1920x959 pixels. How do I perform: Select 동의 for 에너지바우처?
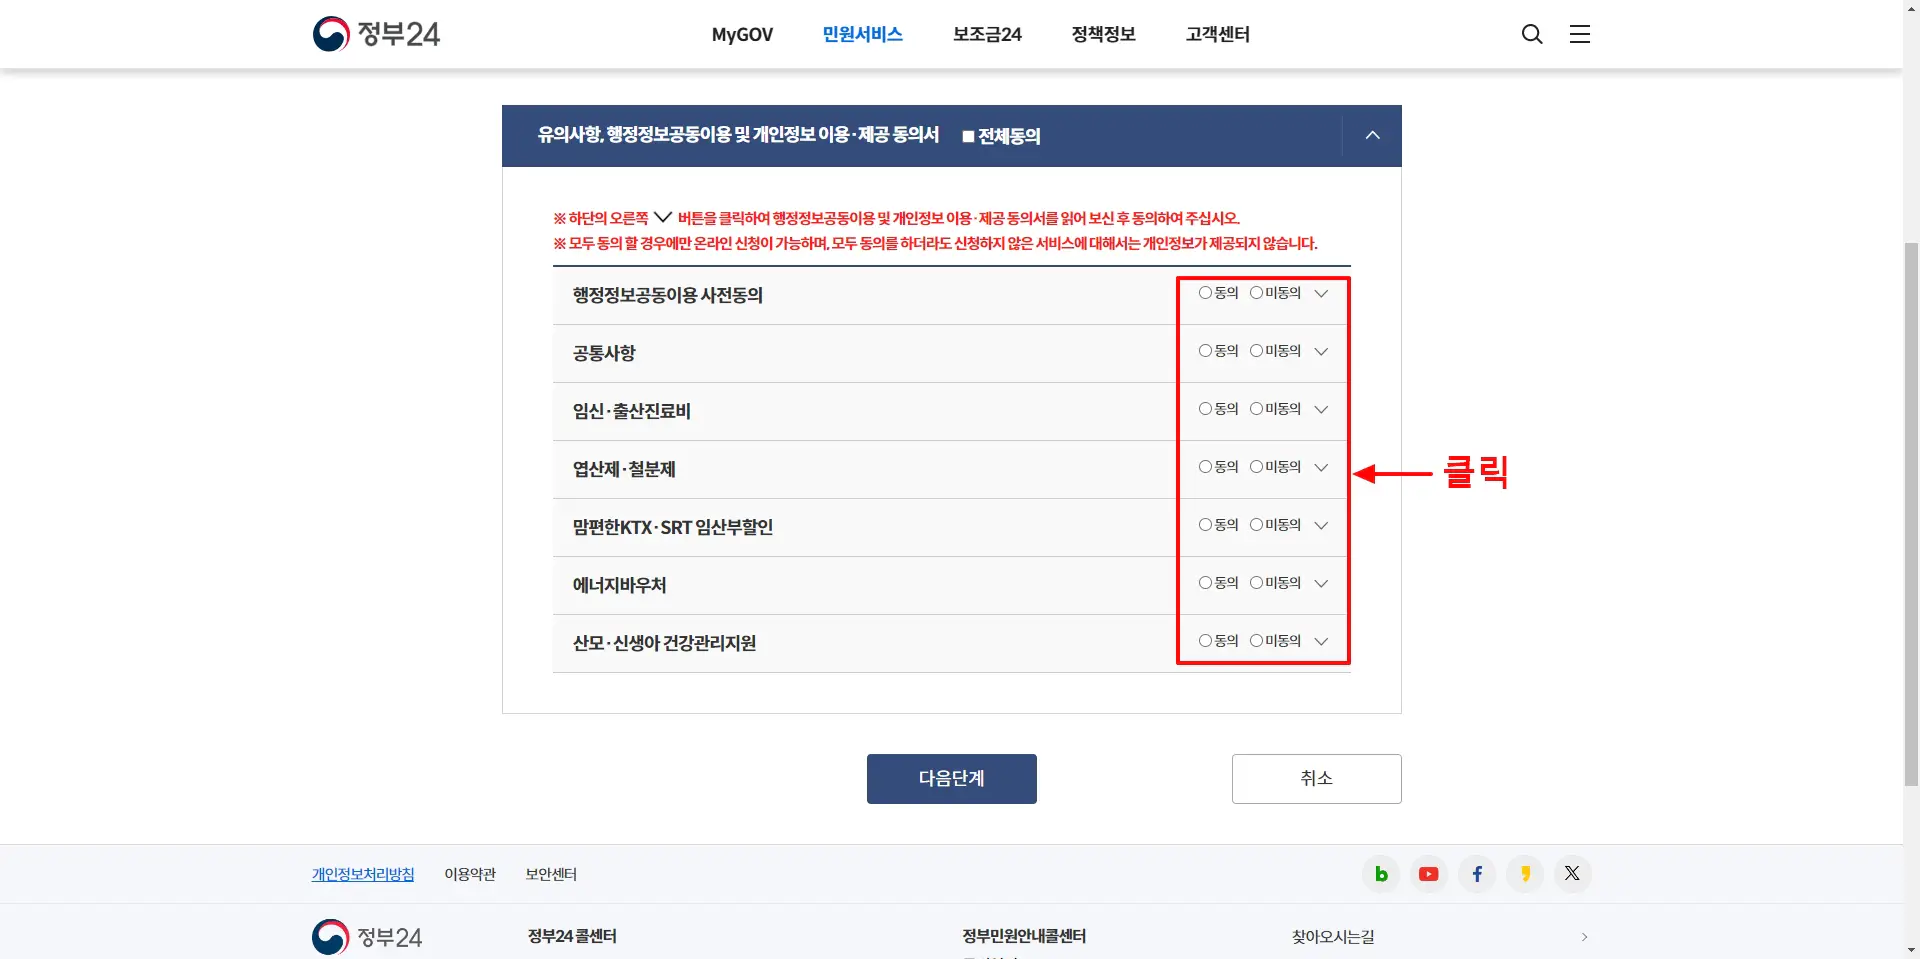coord(1205,583)
